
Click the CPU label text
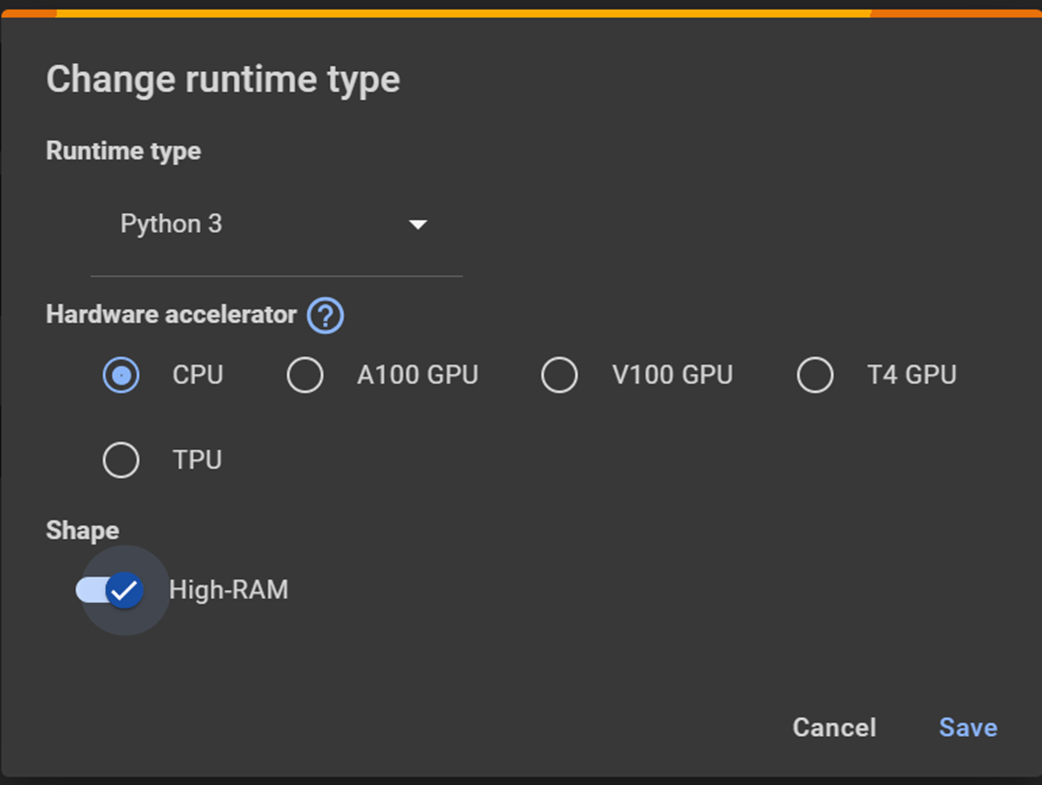pyautogui.click(x=198, y=375)
